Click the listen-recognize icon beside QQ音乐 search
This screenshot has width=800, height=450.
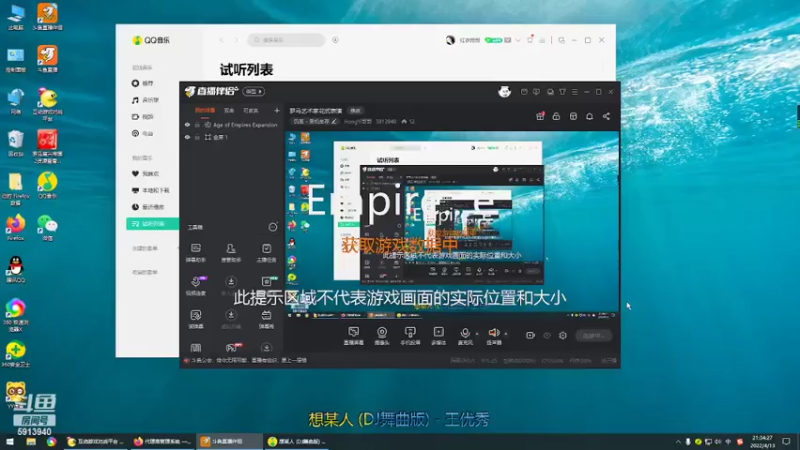click(335, 40)
